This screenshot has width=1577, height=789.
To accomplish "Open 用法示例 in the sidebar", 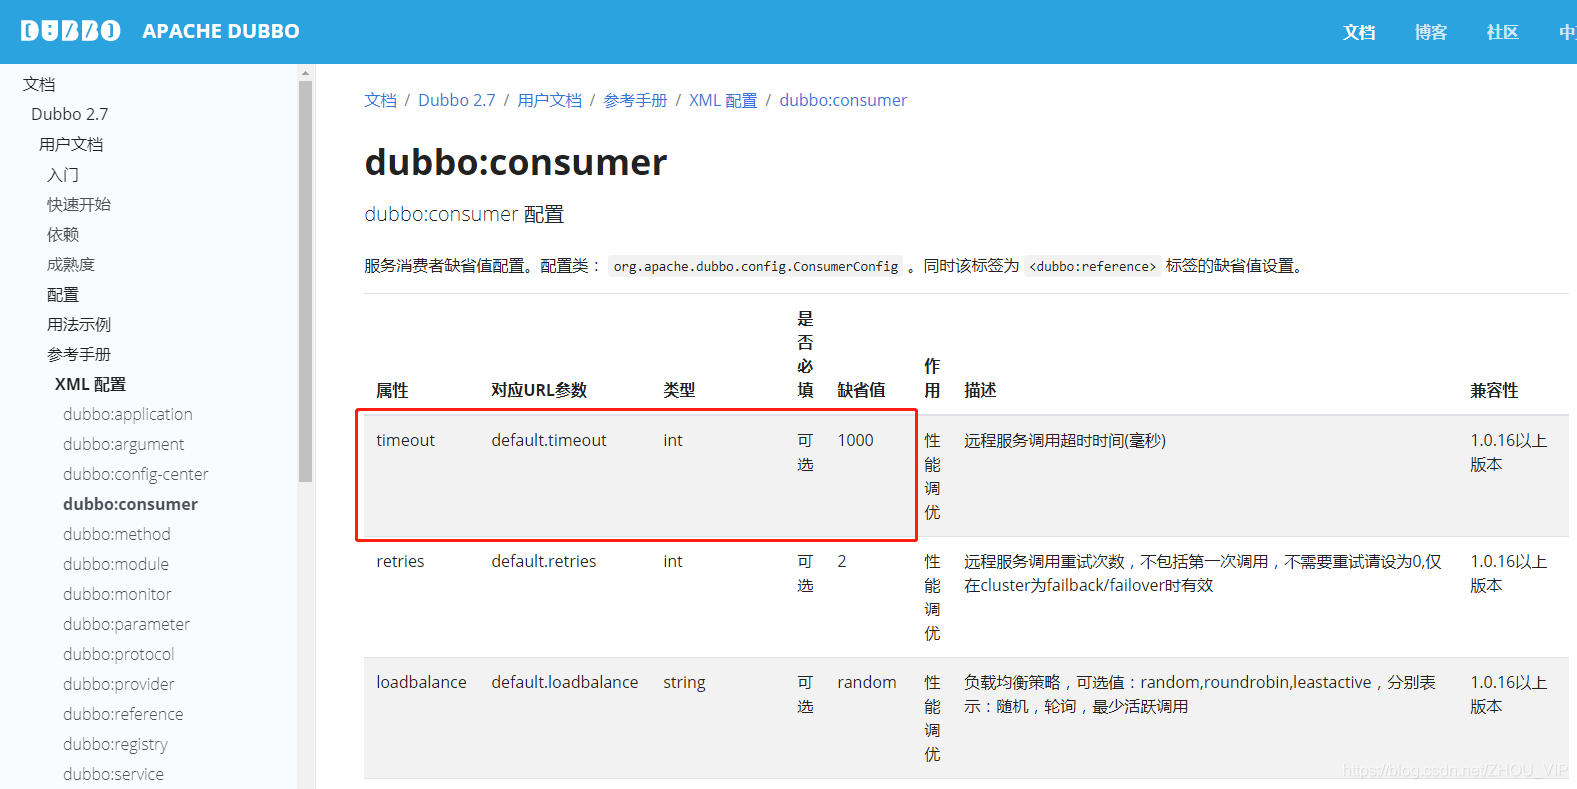I will [79, 324].
